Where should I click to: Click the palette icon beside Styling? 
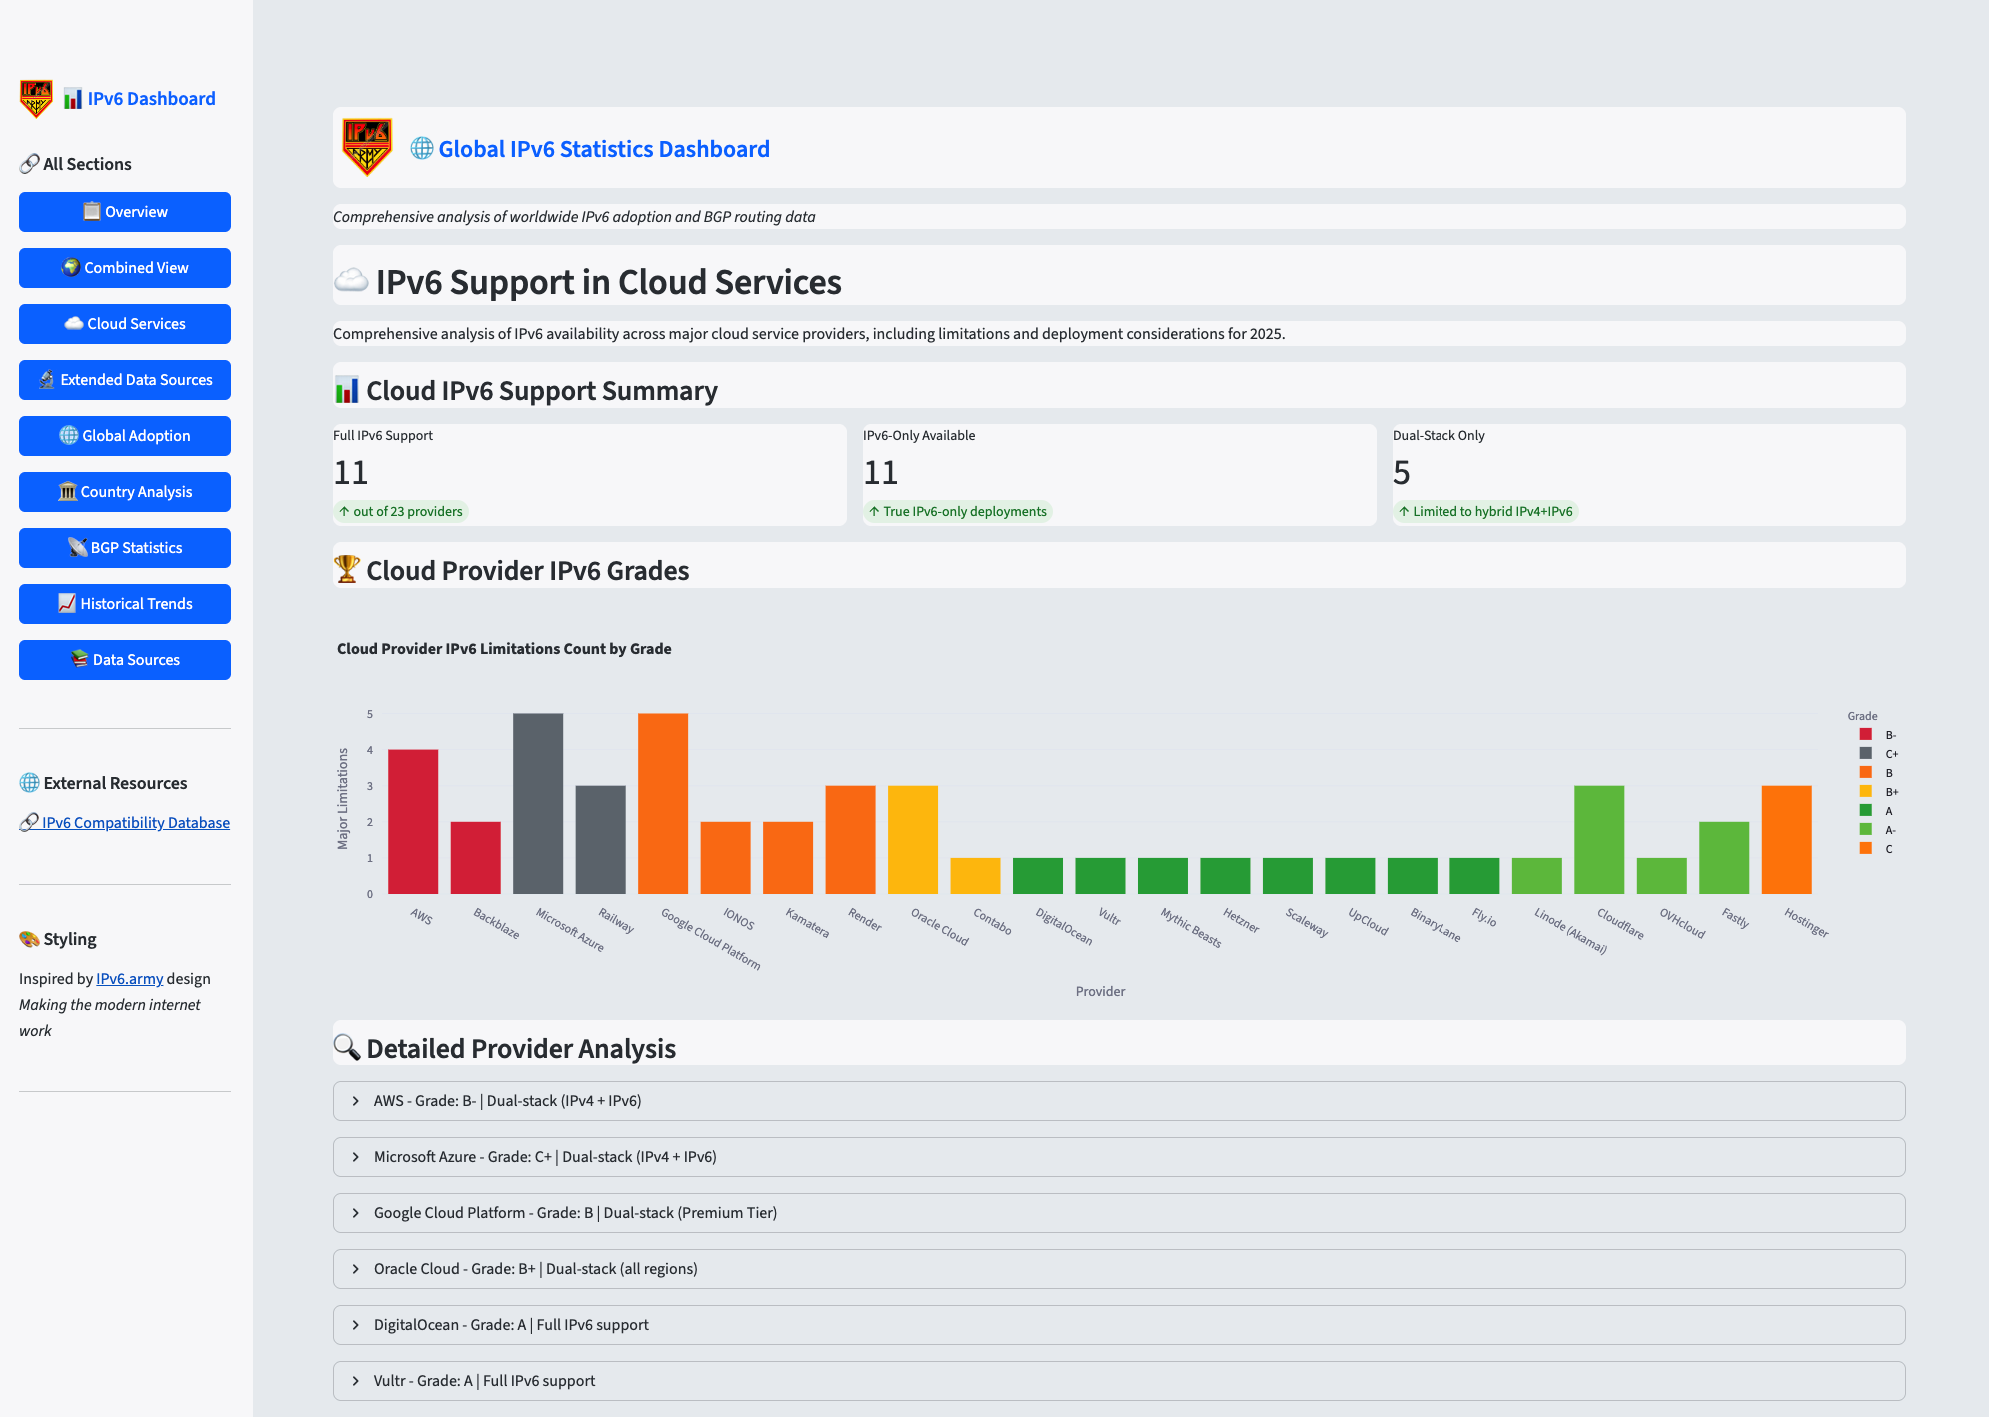pyautogui.click(x=29, y=939)
